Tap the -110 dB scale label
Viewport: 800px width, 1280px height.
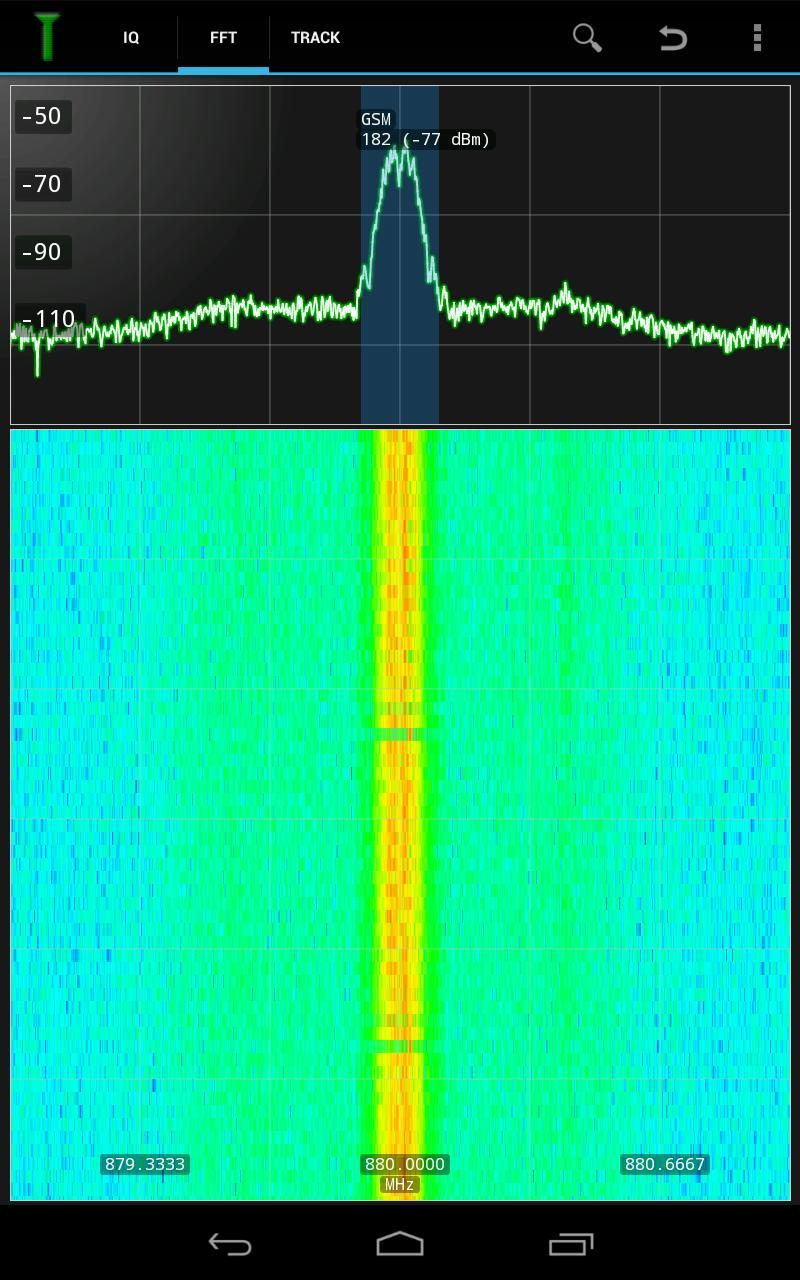point(48,319)
